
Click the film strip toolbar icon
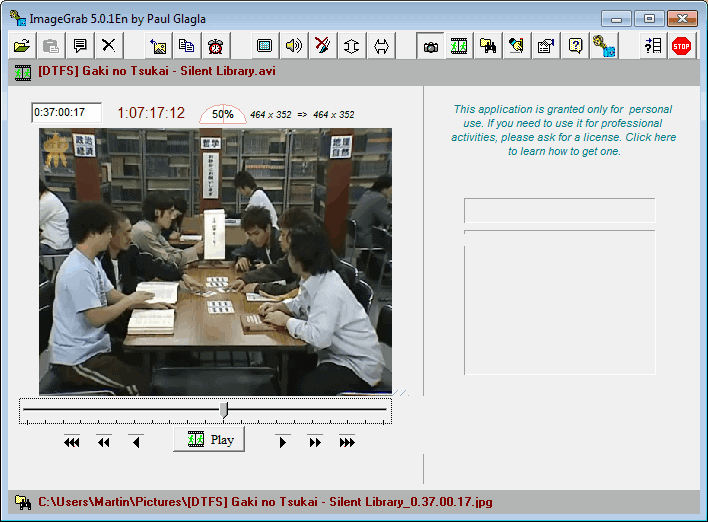click(459, 46)
